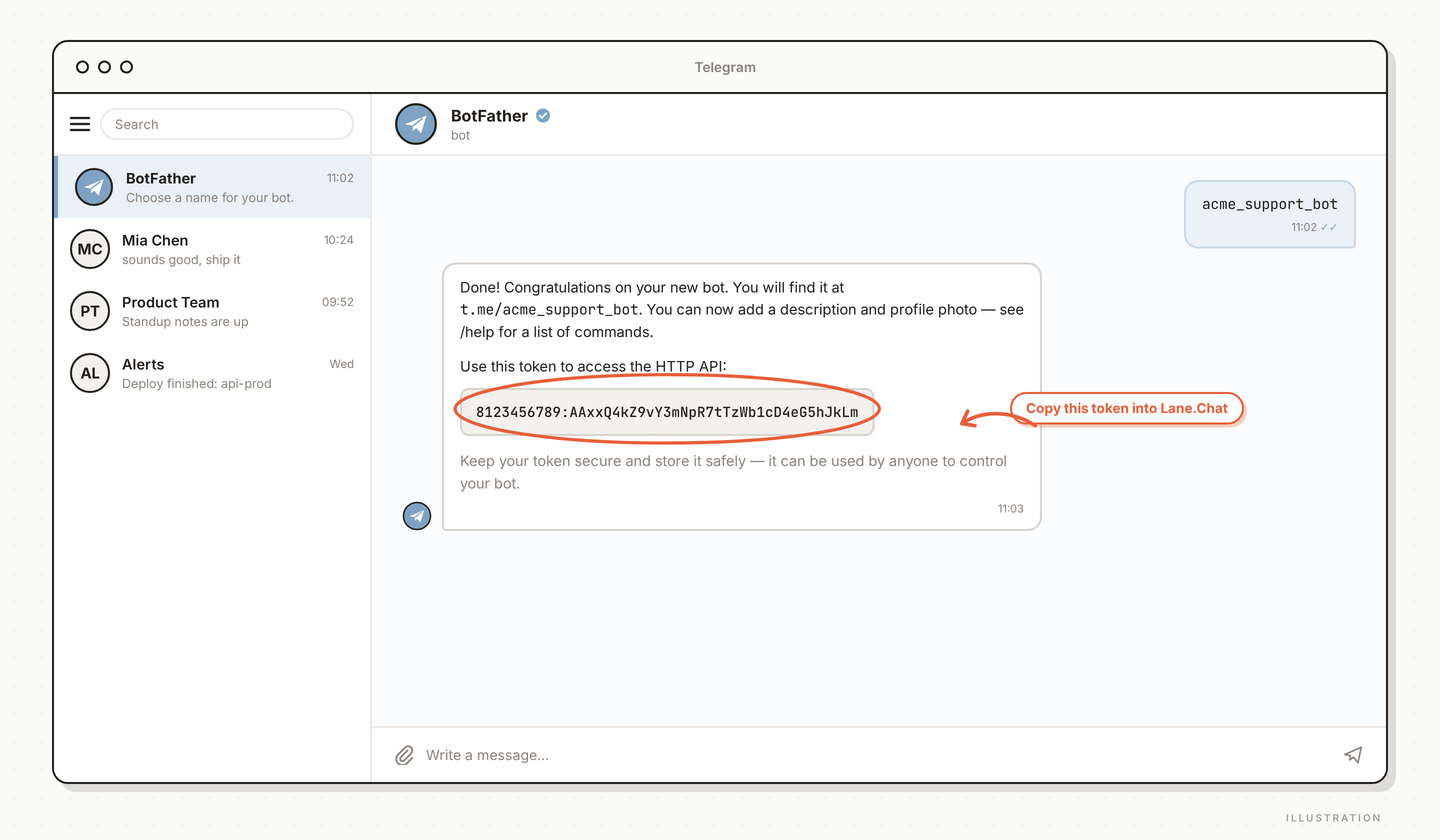
Task: Open the t.me/acme_support_bot link
Action: (x=549, y=309)
